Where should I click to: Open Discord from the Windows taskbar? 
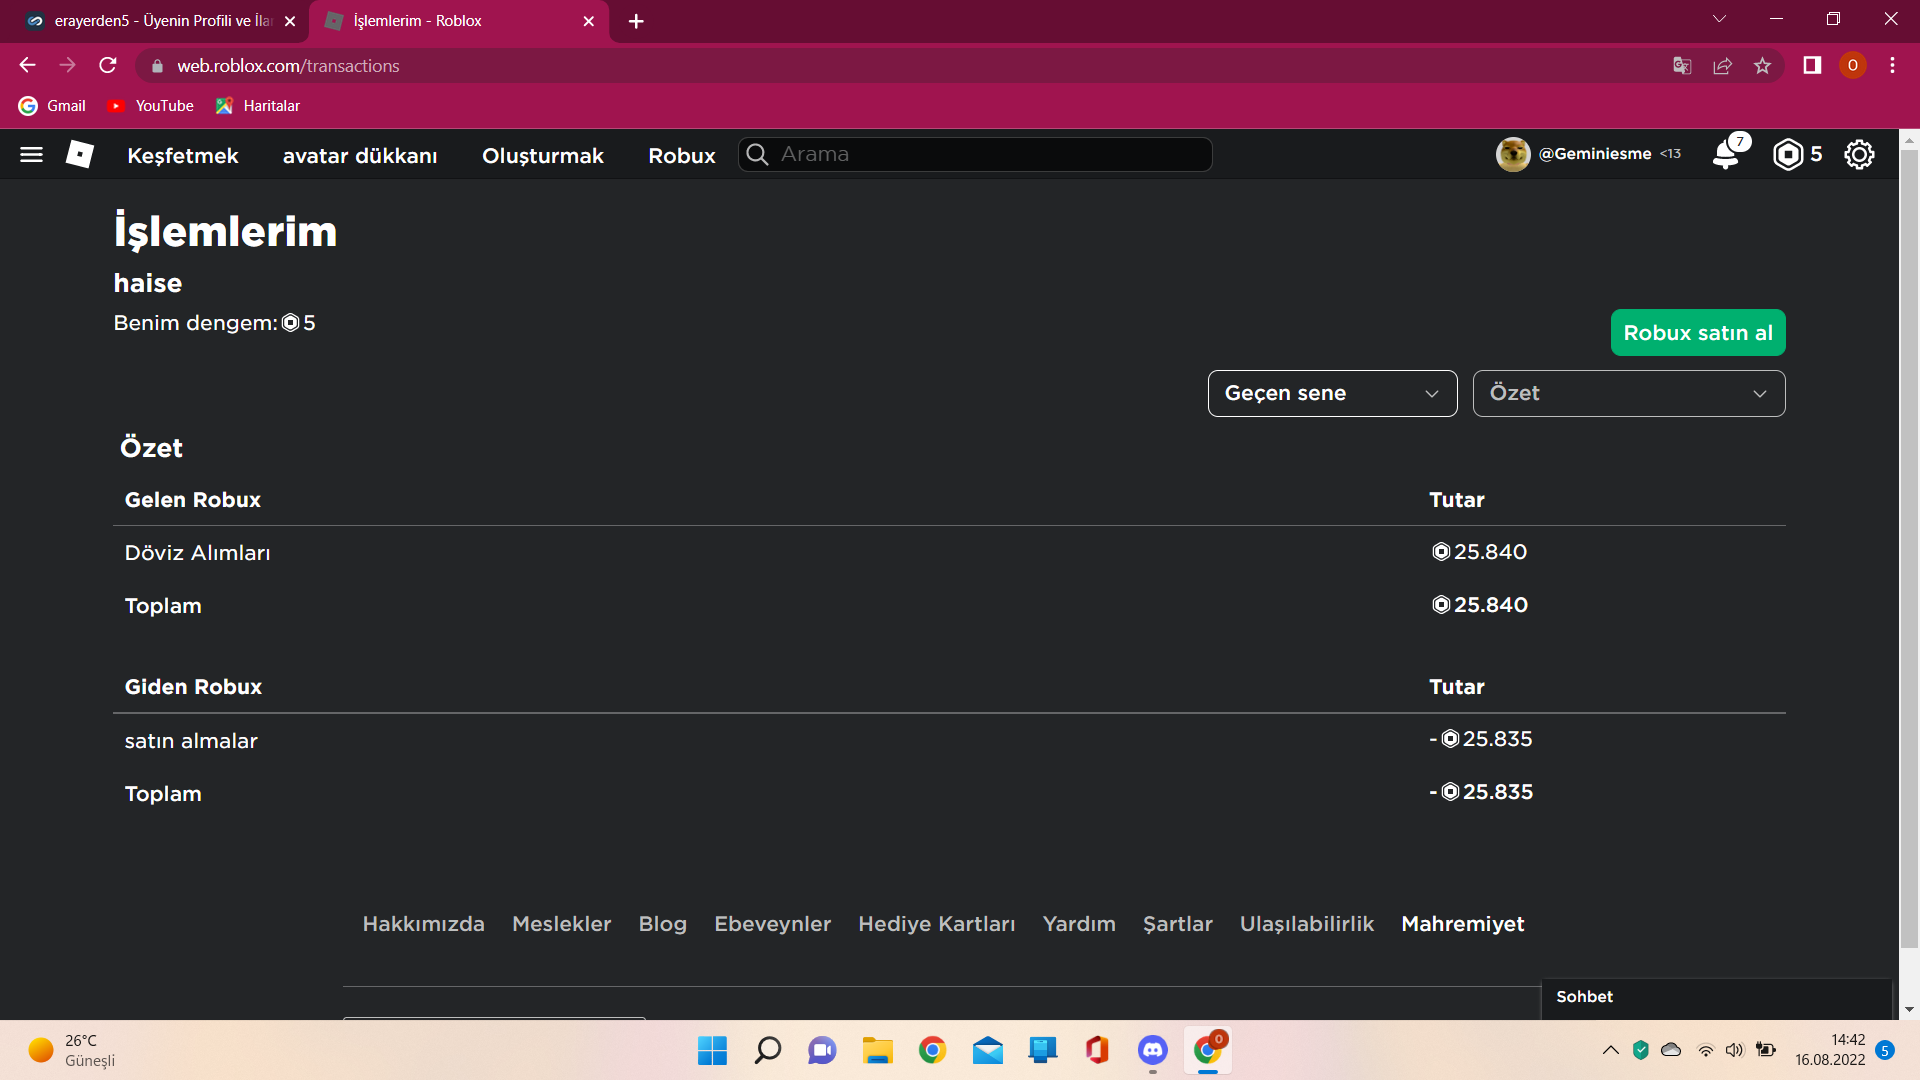tap(1152, 1050)
